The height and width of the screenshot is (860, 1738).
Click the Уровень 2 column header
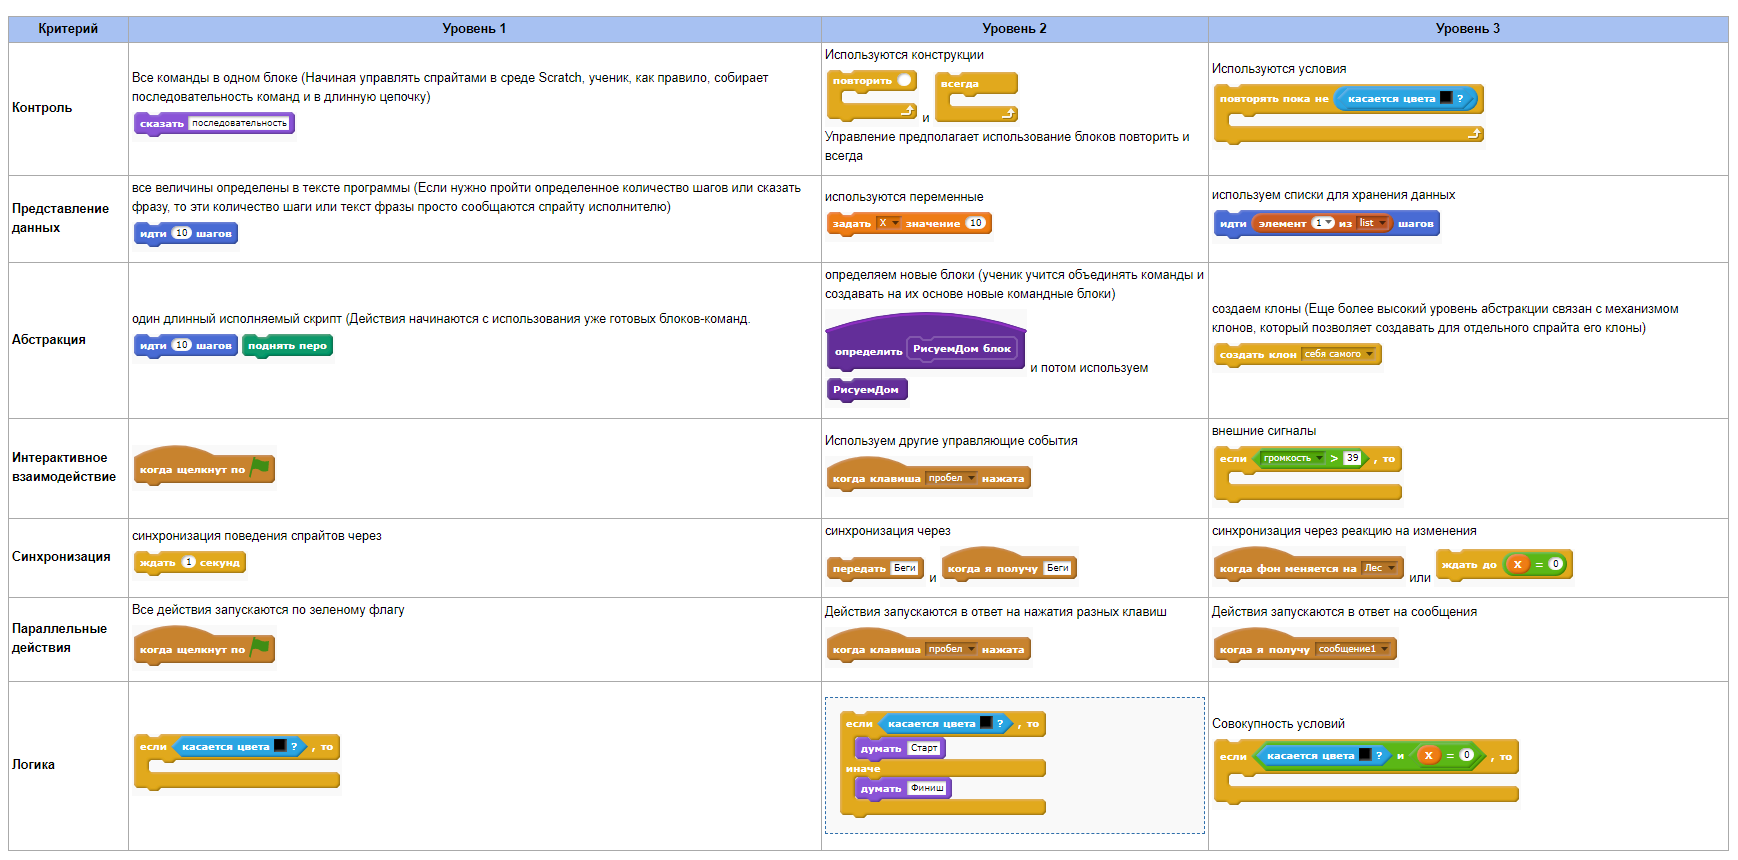point(1014,29)
